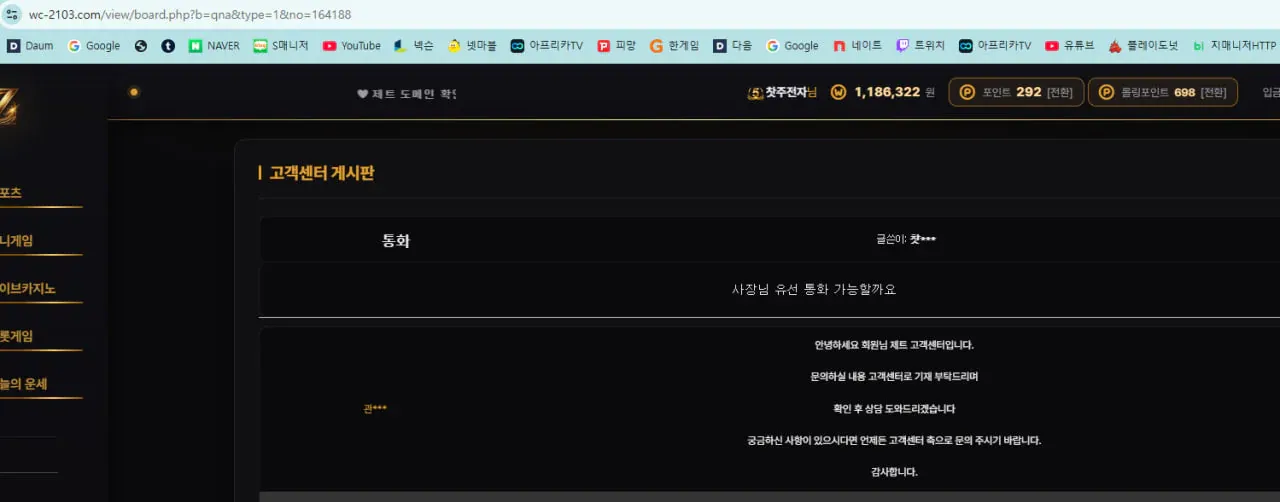This screenshot has width=1280, height=502.
Task: Open the 네이트 bookmark
Action: pyautogui.click(x=857, y=46)
